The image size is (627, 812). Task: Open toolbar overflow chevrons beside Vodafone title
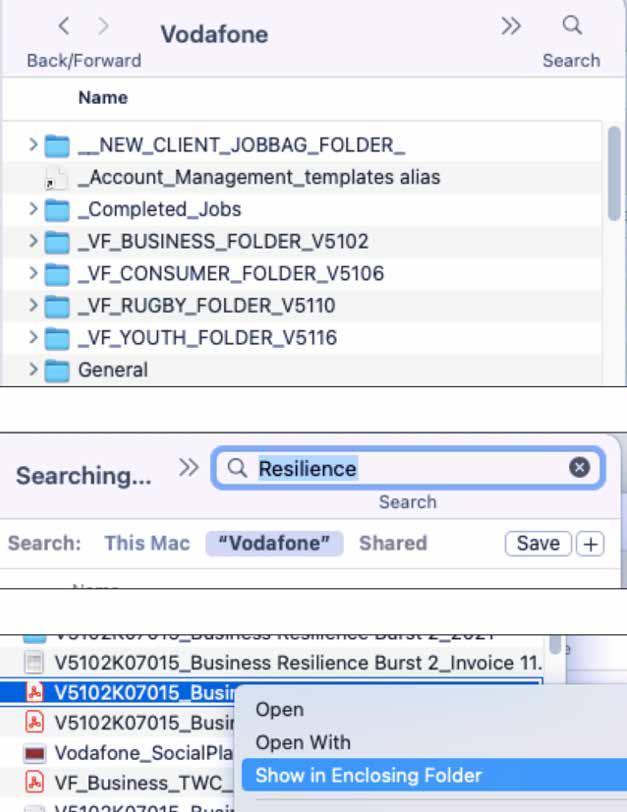pos(511,25)
